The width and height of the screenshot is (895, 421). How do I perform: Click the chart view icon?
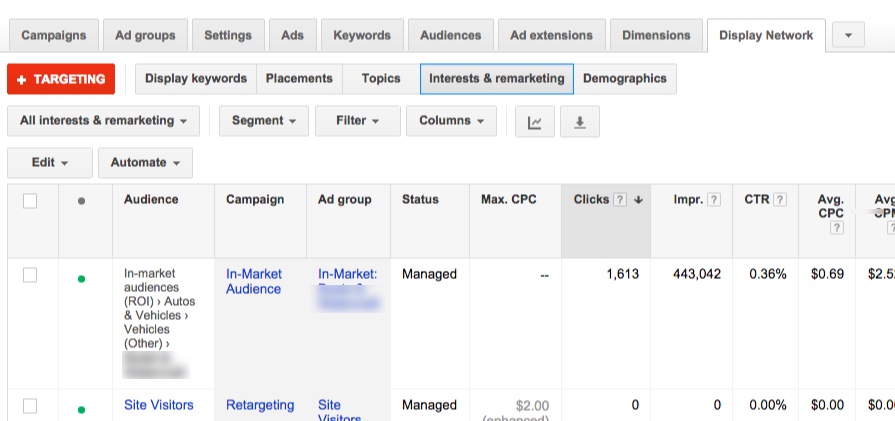click(x=535, y=122)
